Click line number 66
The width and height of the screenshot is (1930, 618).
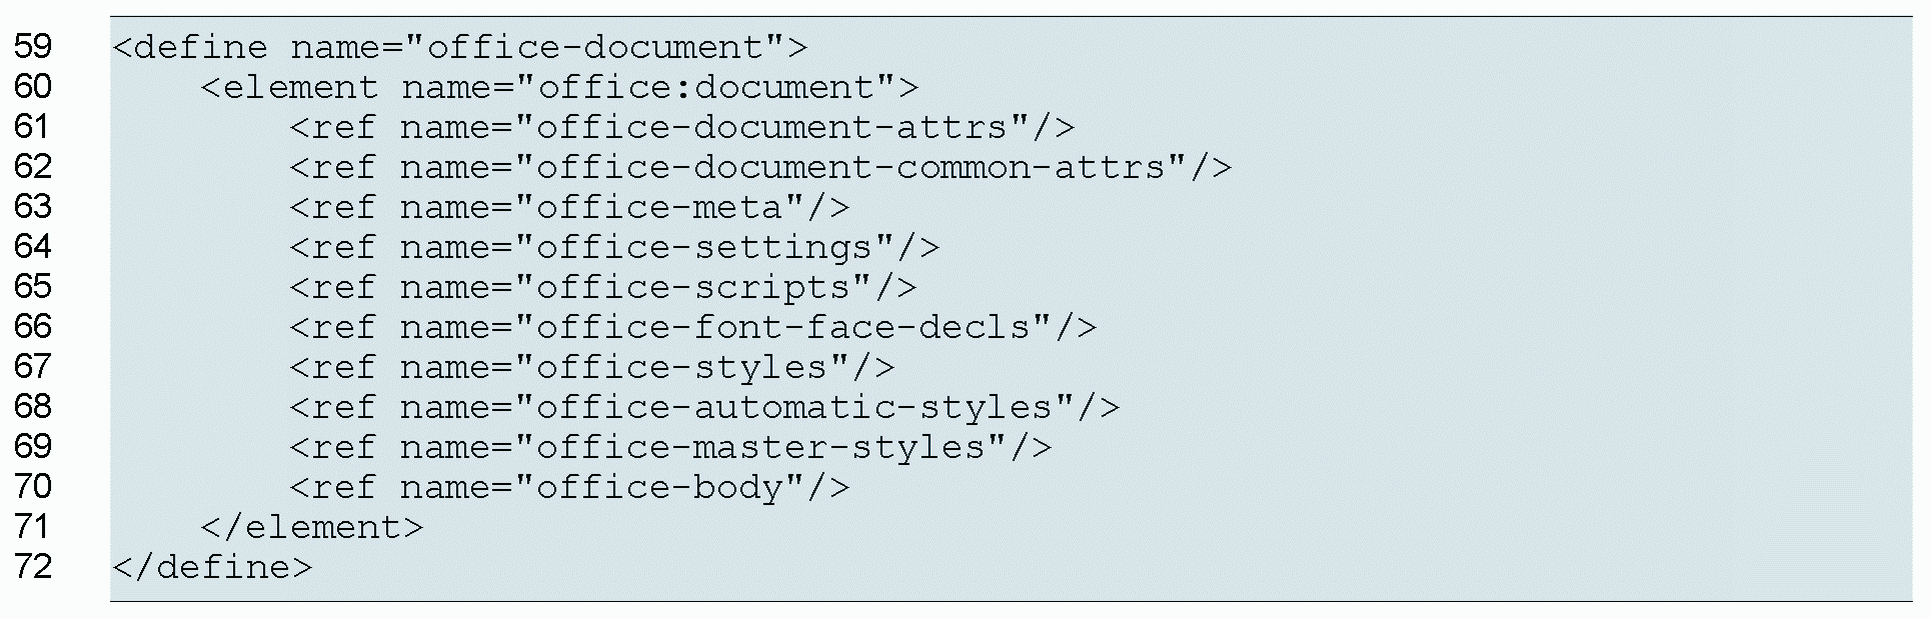pyautogui.click(x=33, y=326)
